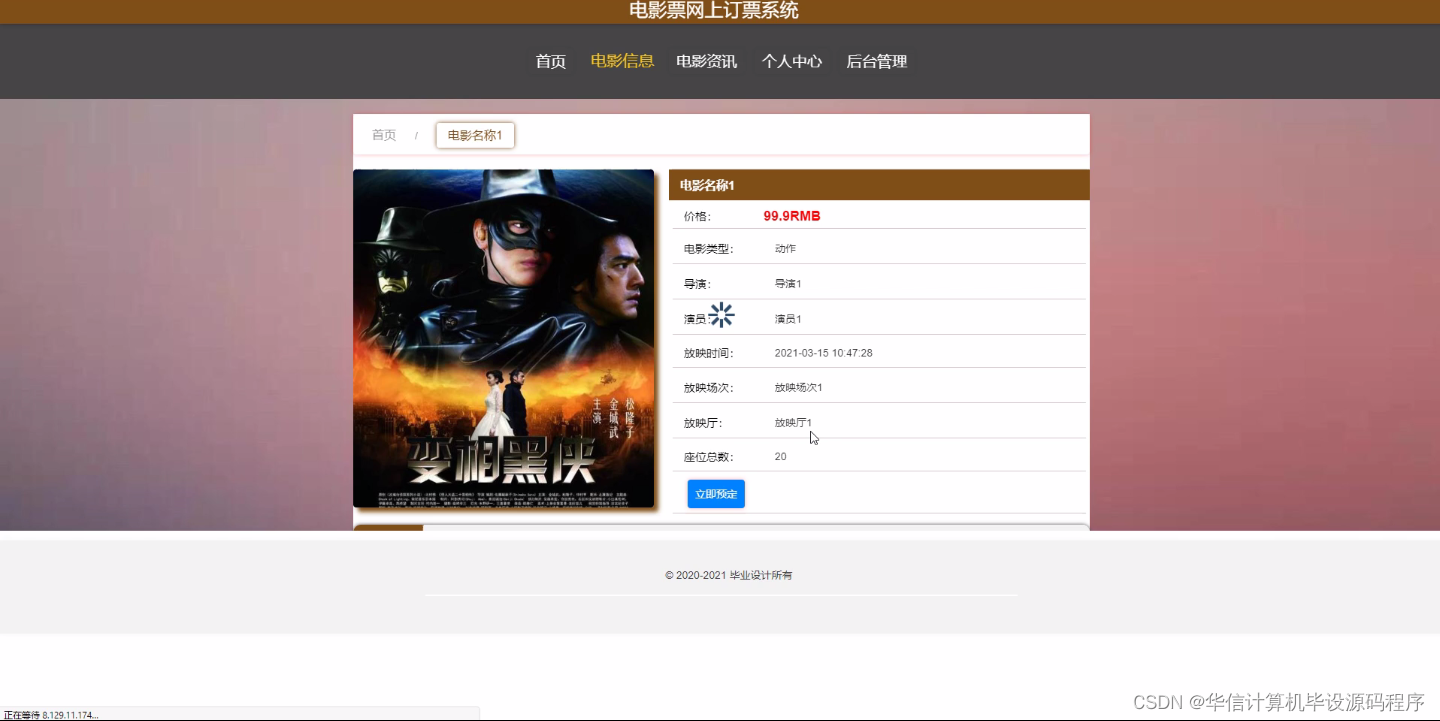This screenshot has width=1440, height=721.
Task: Click the seat total value 20
Action: pyautogui.click(x=780, y=457)
